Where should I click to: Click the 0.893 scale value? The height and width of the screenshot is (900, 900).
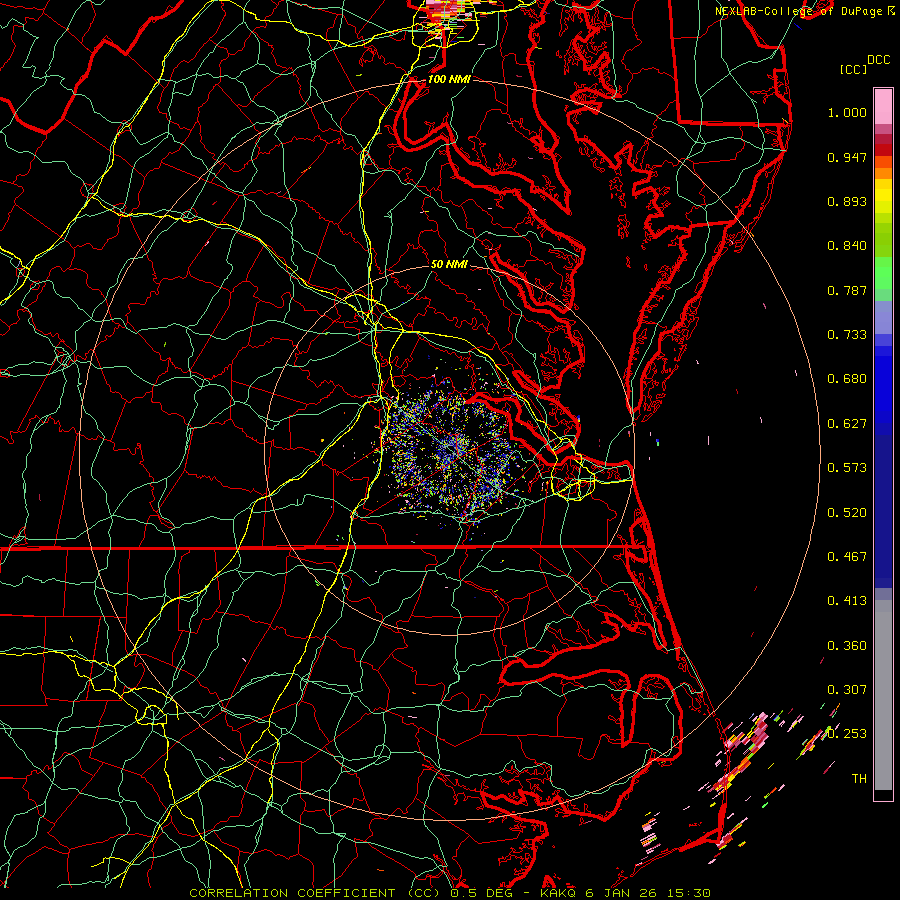point(847,201)
